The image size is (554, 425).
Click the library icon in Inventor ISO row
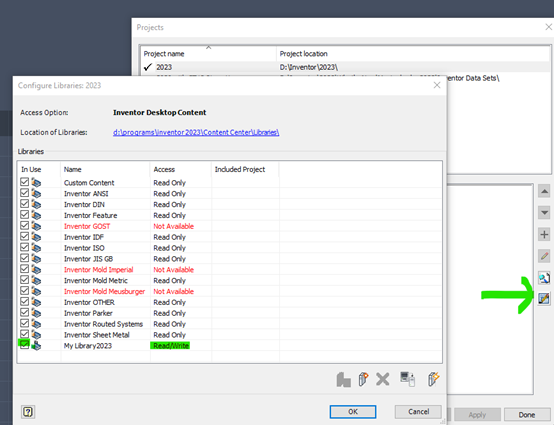(36, 248)
